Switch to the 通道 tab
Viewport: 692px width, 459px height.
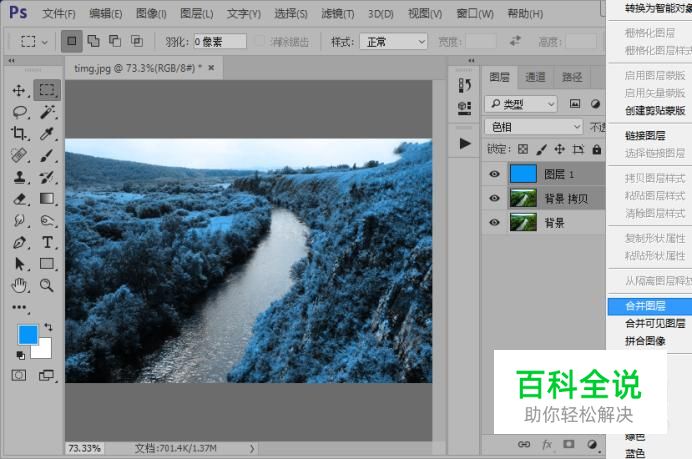(535, 77)
